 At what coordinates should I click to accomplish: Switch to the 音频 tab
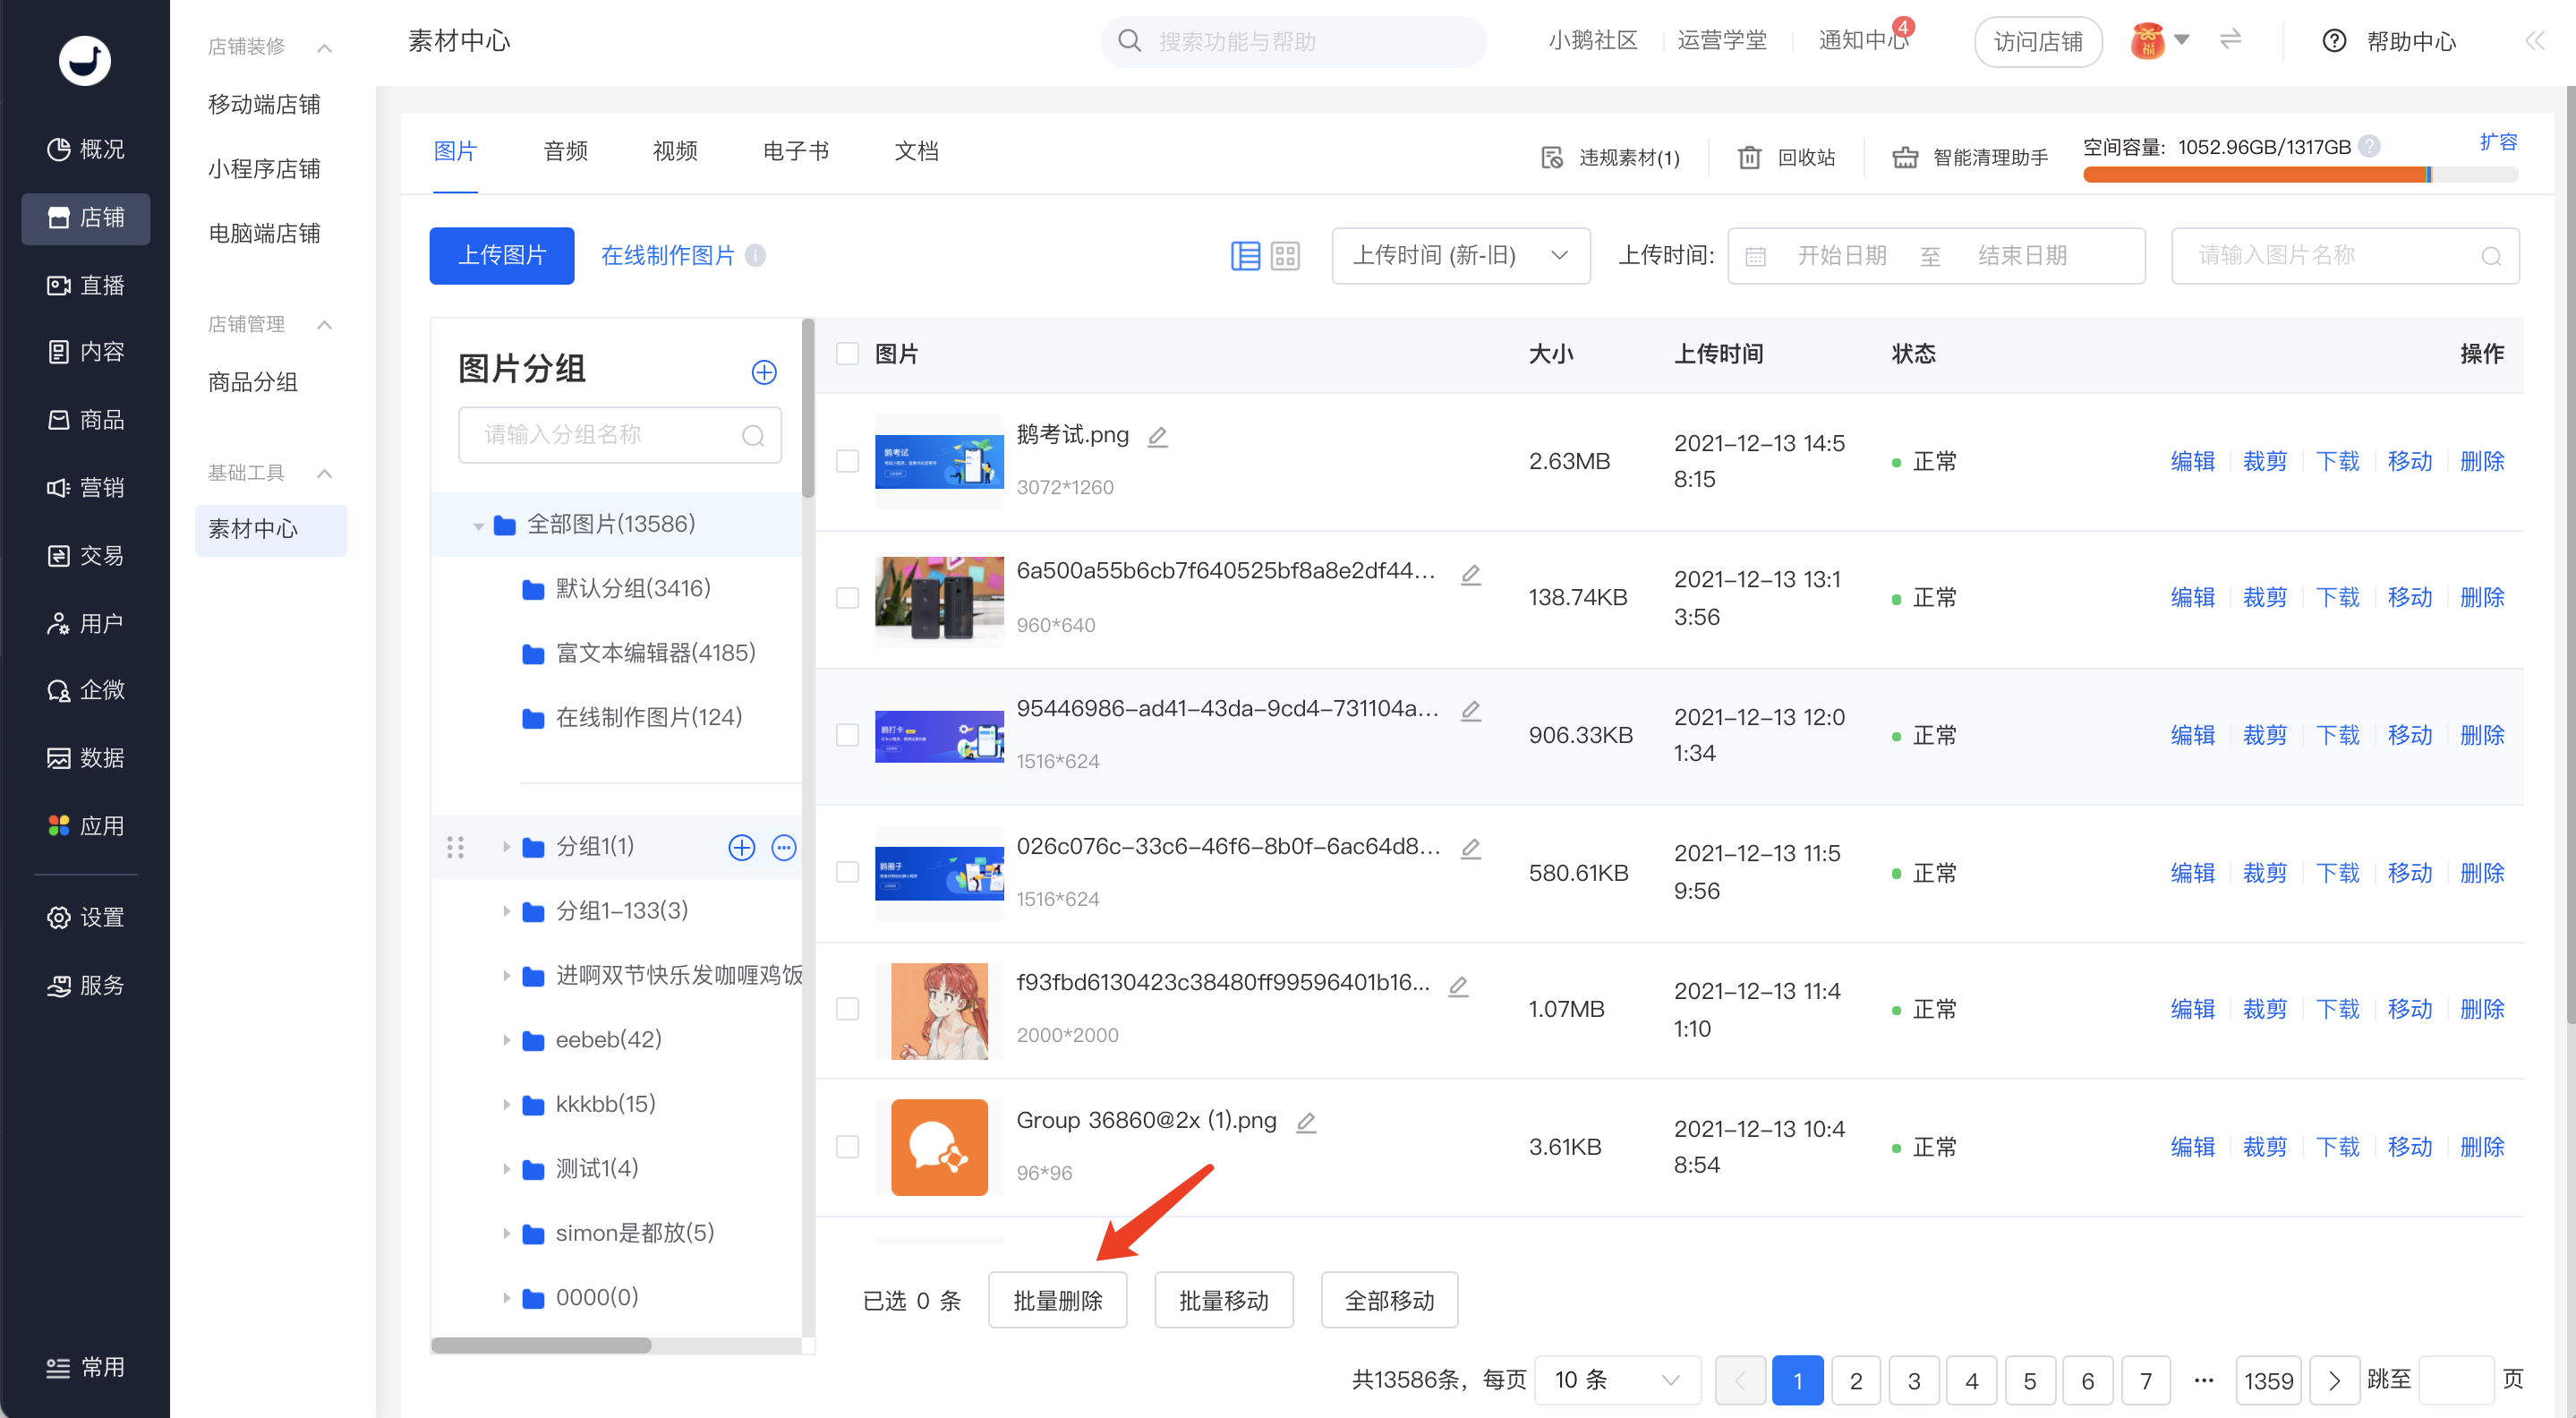pos(565,151)
